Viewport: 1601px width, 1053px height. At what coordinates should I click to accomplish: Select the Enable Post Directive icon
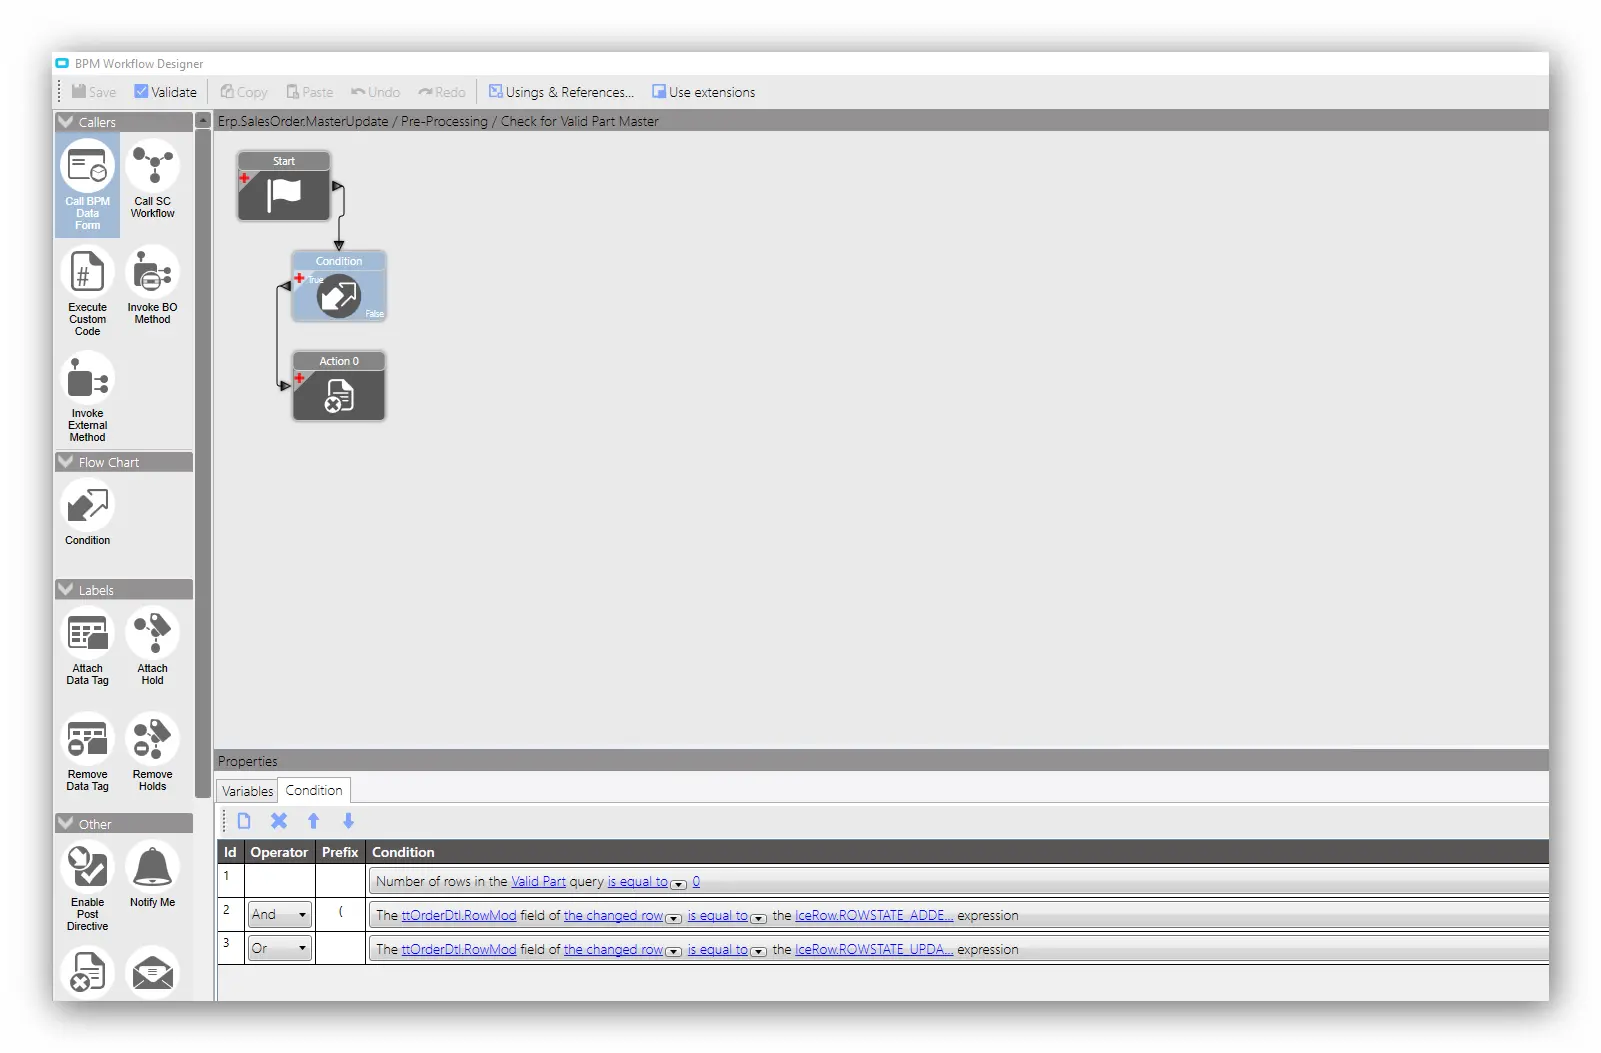87,868
